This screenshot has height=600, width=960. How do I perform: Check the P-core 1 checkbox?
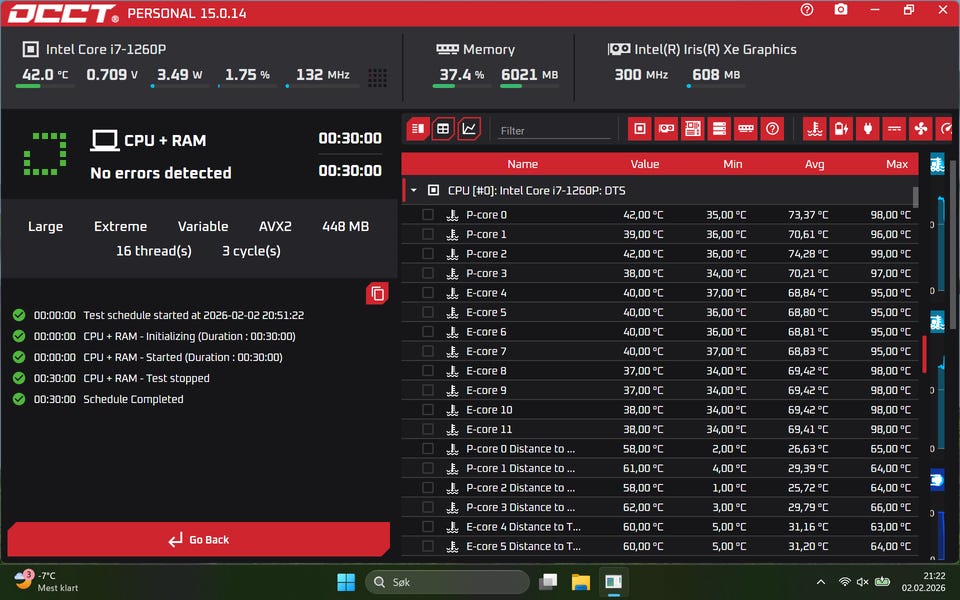point(428,234)
